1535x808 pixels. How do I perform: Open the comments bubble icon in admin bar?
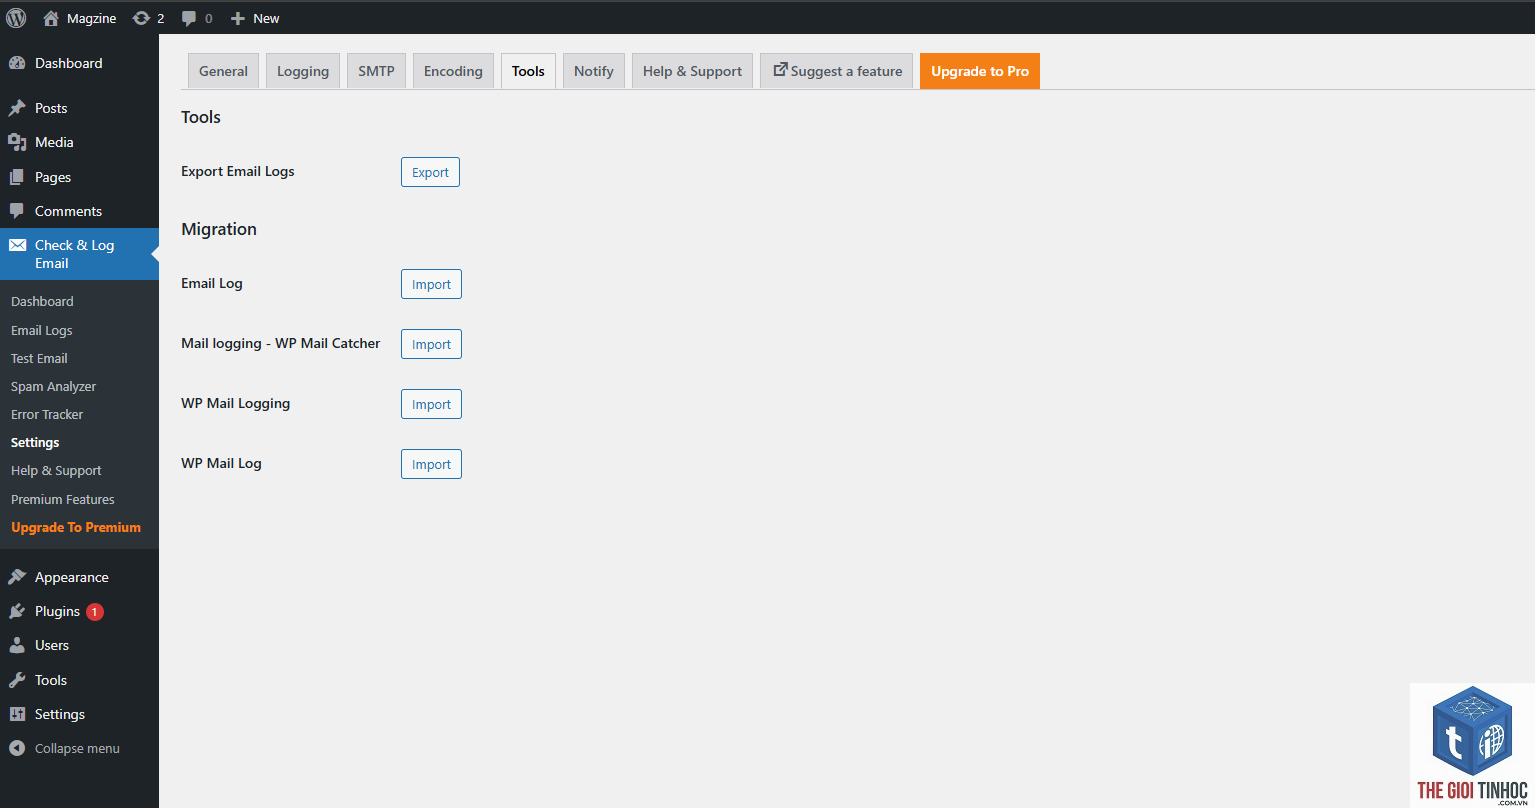click(189, 18)
